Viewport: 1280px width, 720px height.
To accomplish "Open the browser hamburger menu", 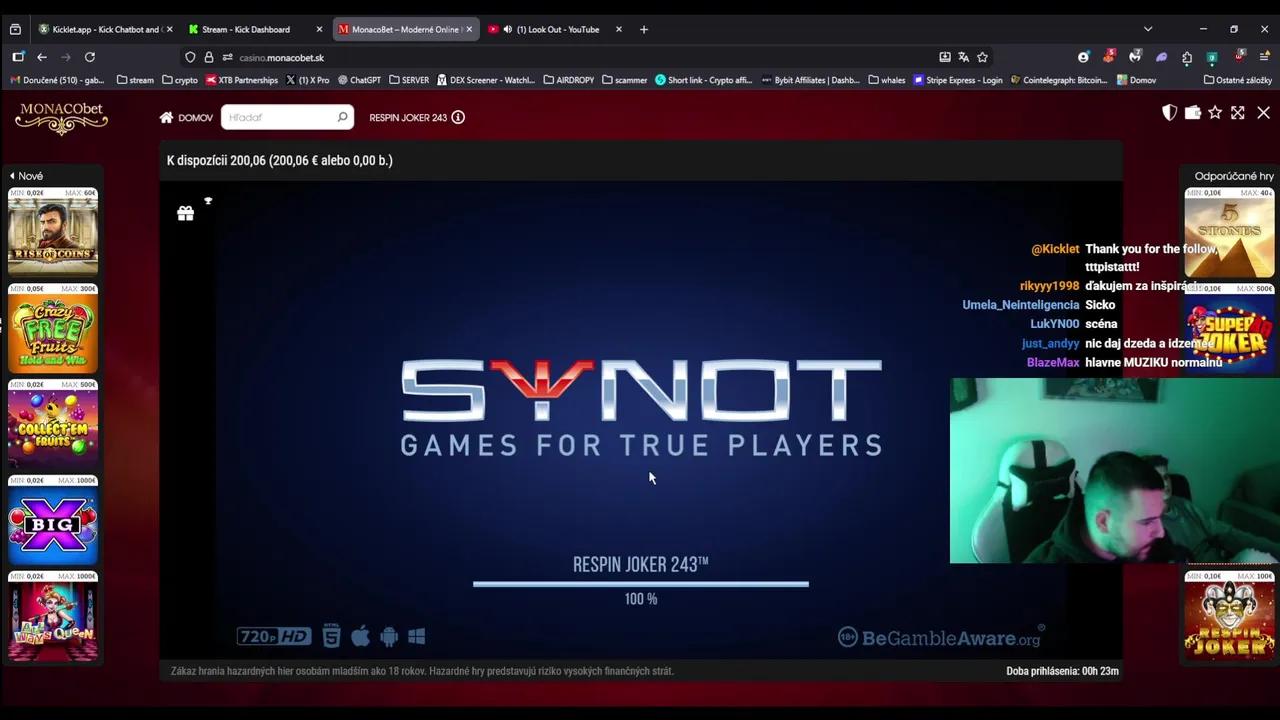I will [1265, 57].
